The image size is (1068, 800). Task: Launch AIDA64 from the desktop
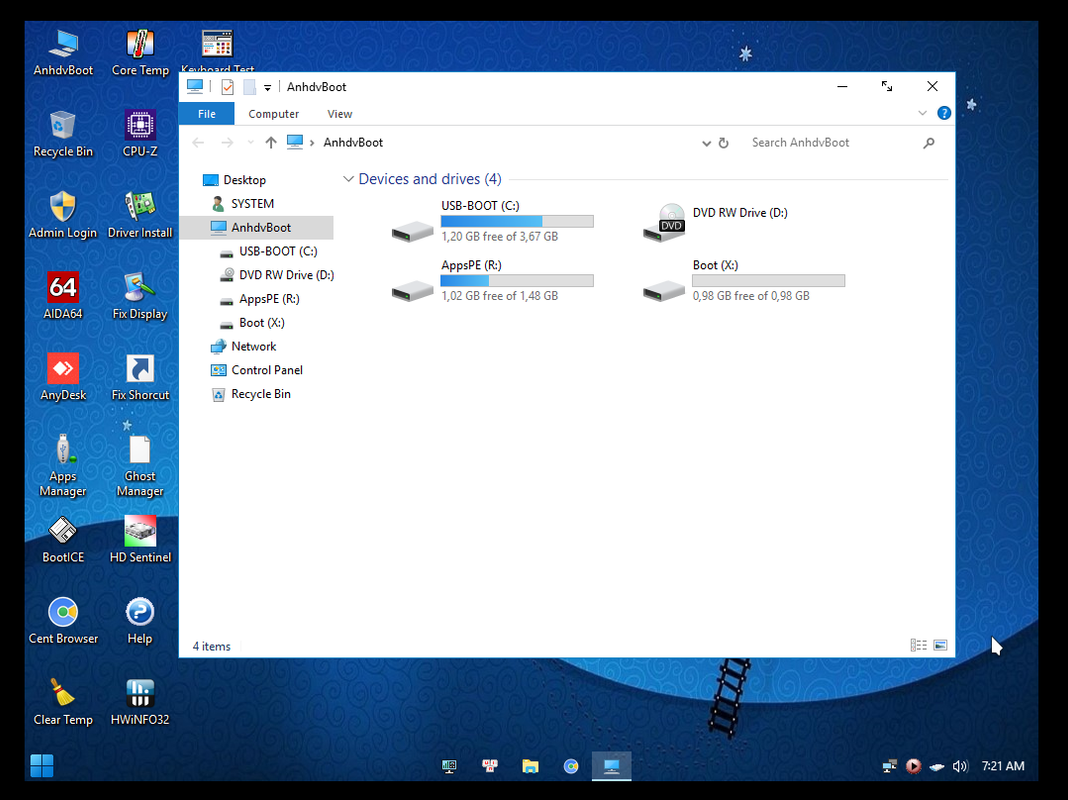point(63,296)
